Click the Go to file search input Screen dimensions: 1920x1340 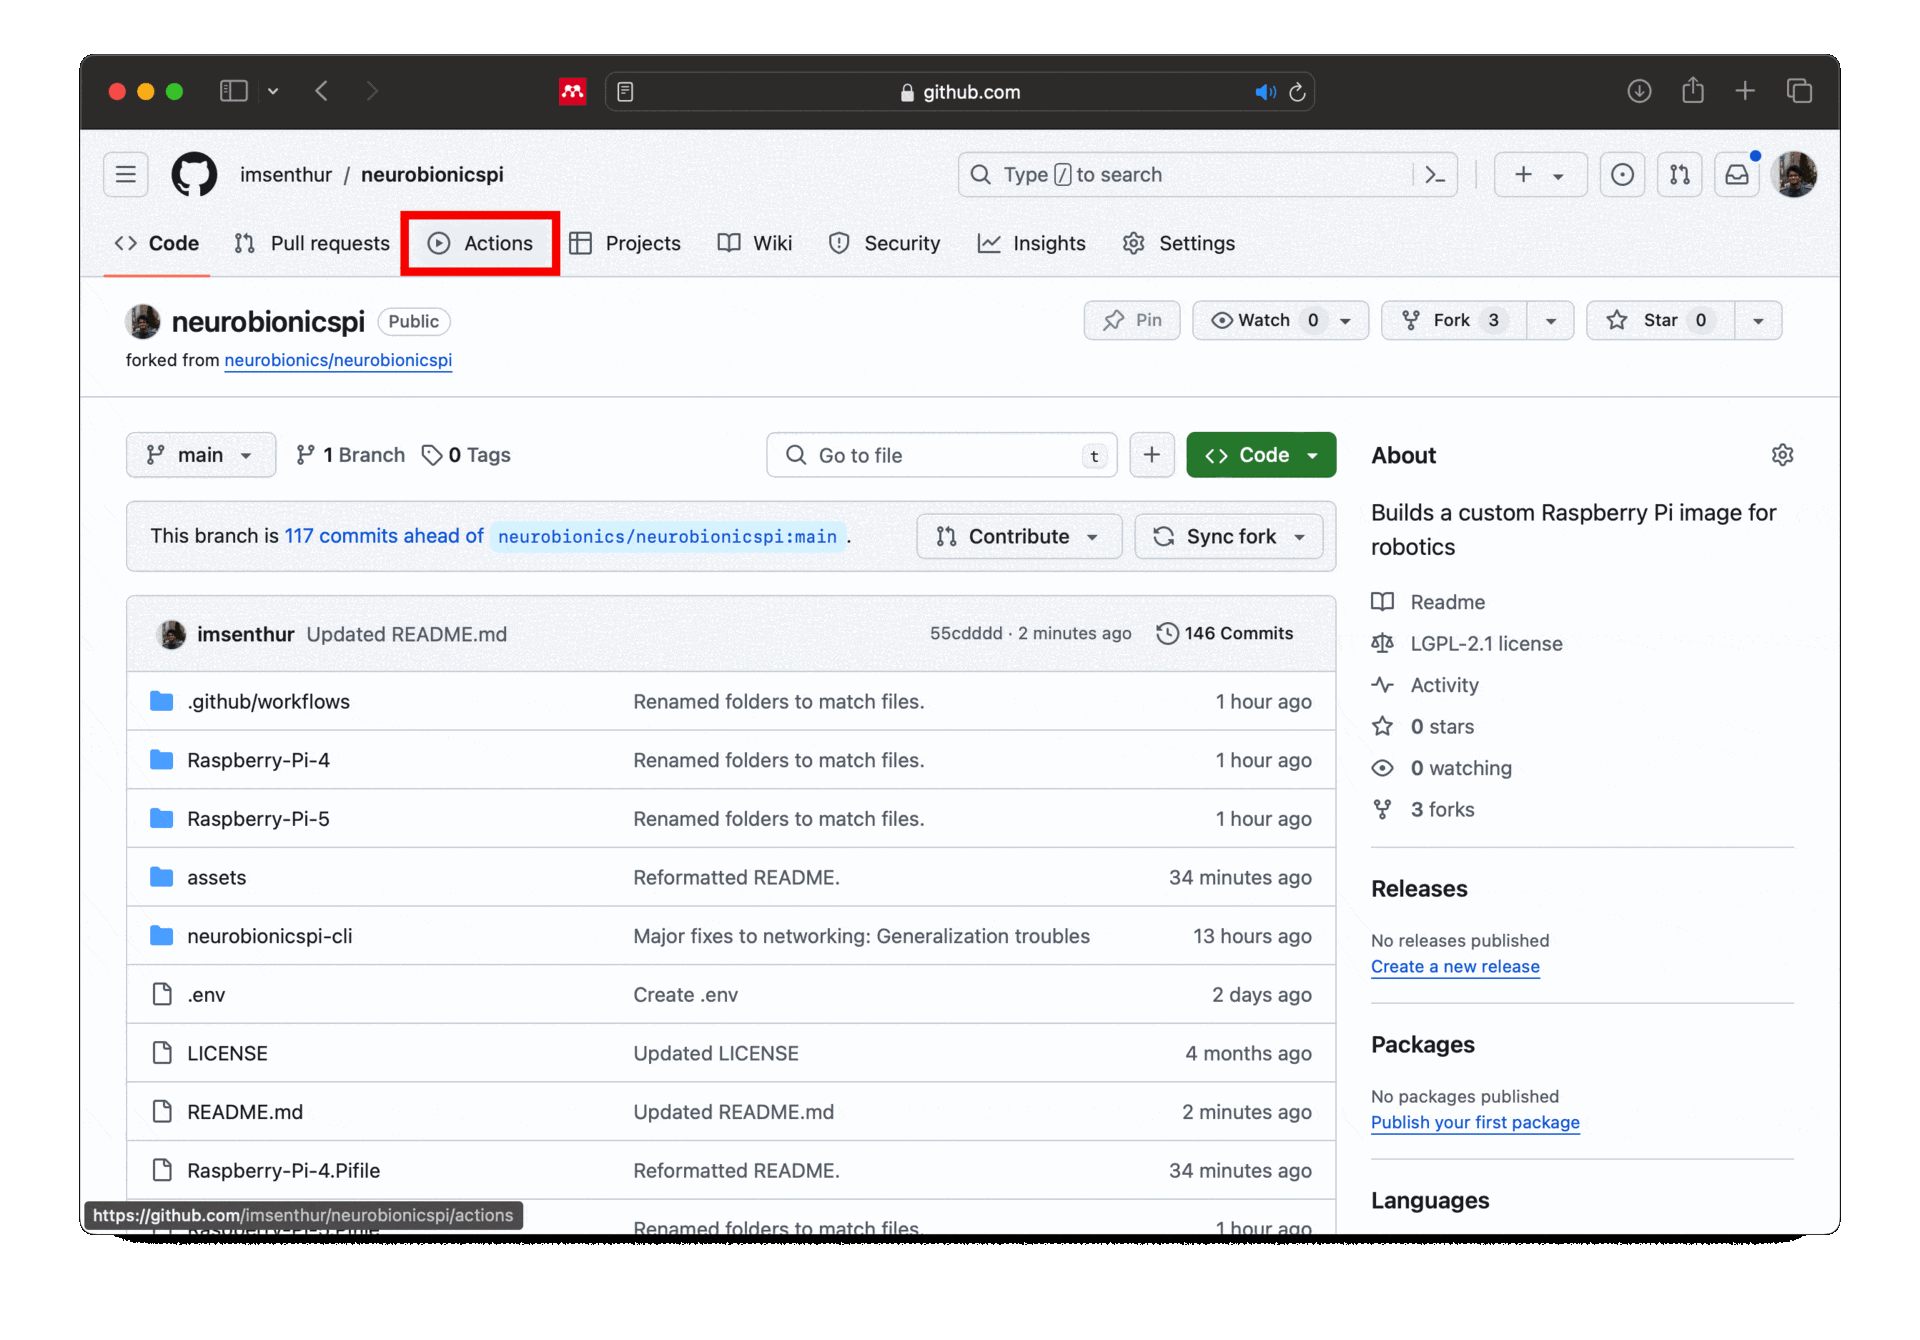coord(940,453)
